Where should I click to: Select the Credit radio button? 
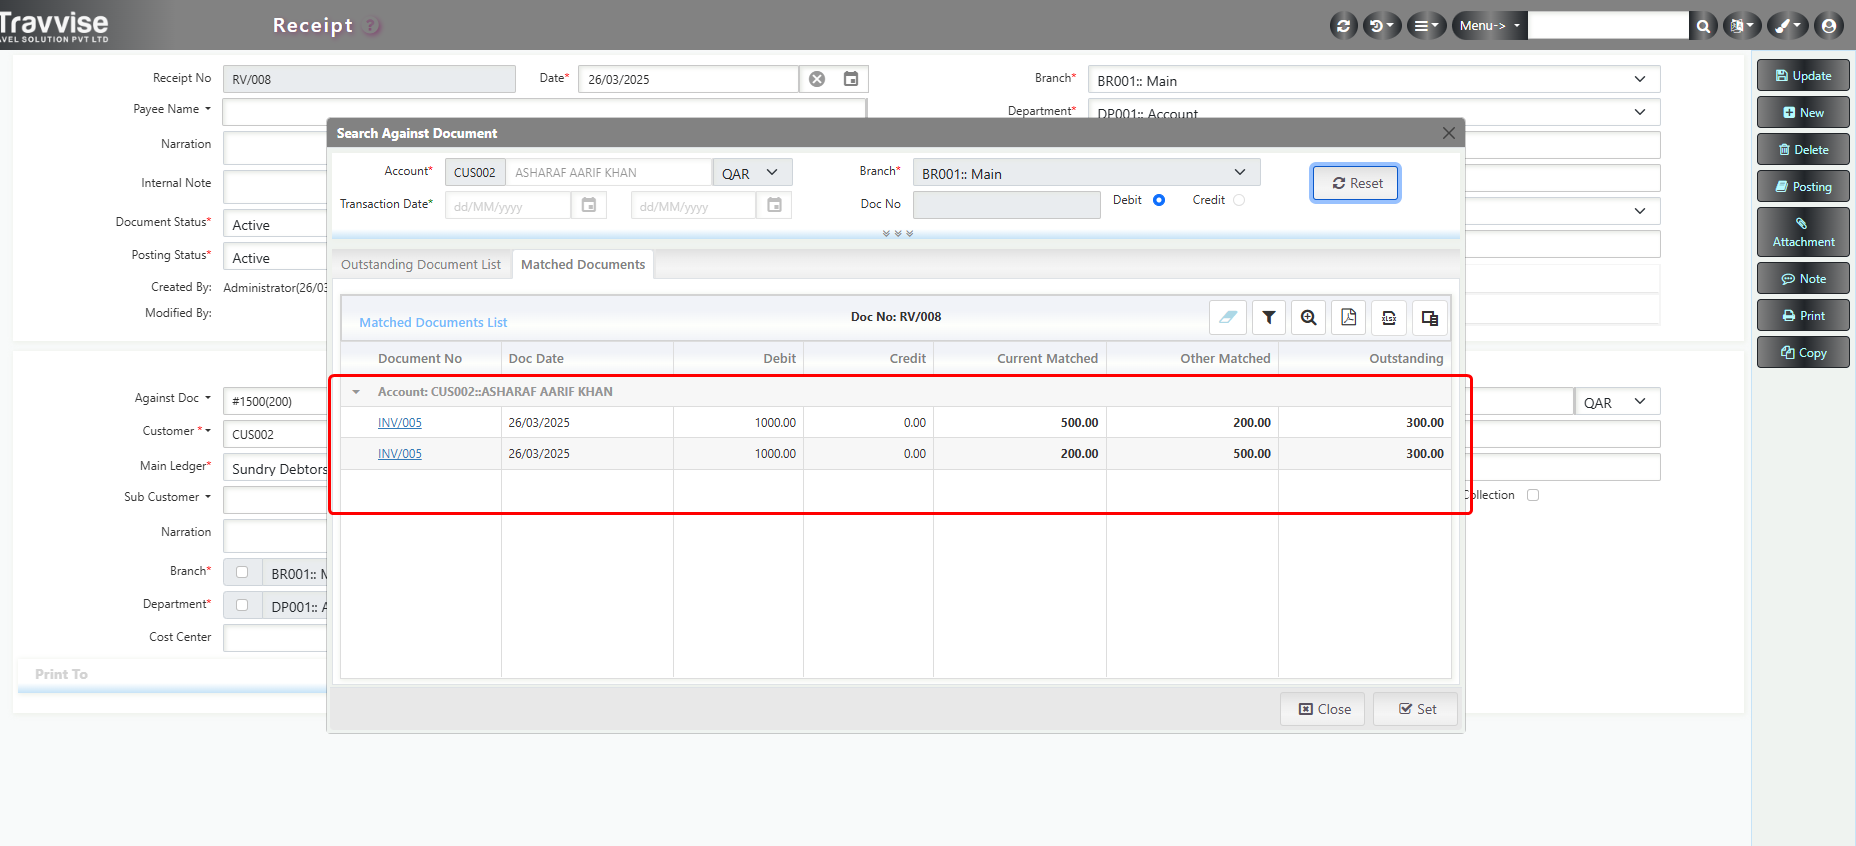coord(1239,200)
